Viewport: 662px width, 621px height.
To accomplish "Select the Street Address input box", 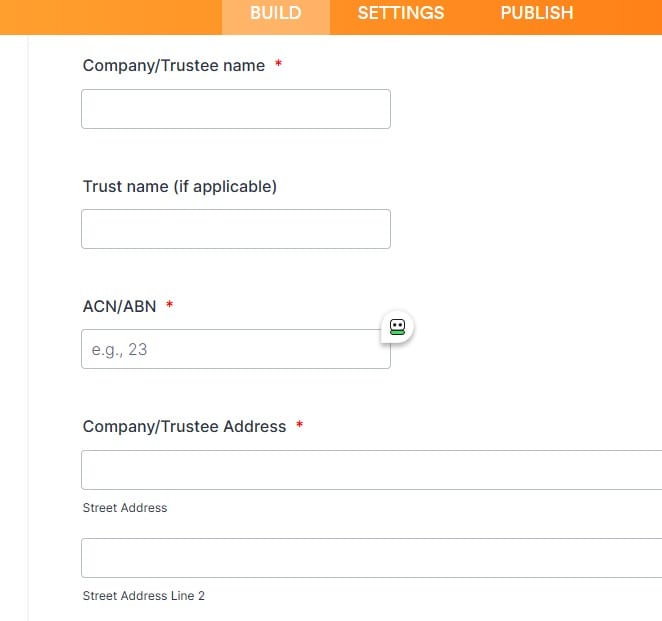I will coord(370,470).
